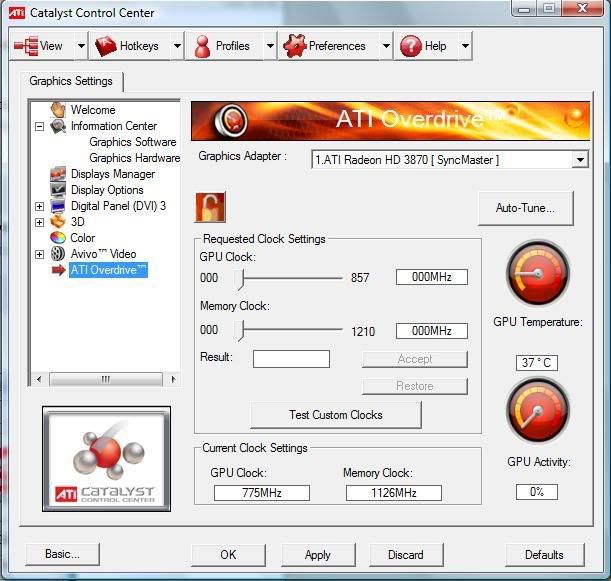
Task: Click the Auto-Tune... button
Action: (525, 208)
